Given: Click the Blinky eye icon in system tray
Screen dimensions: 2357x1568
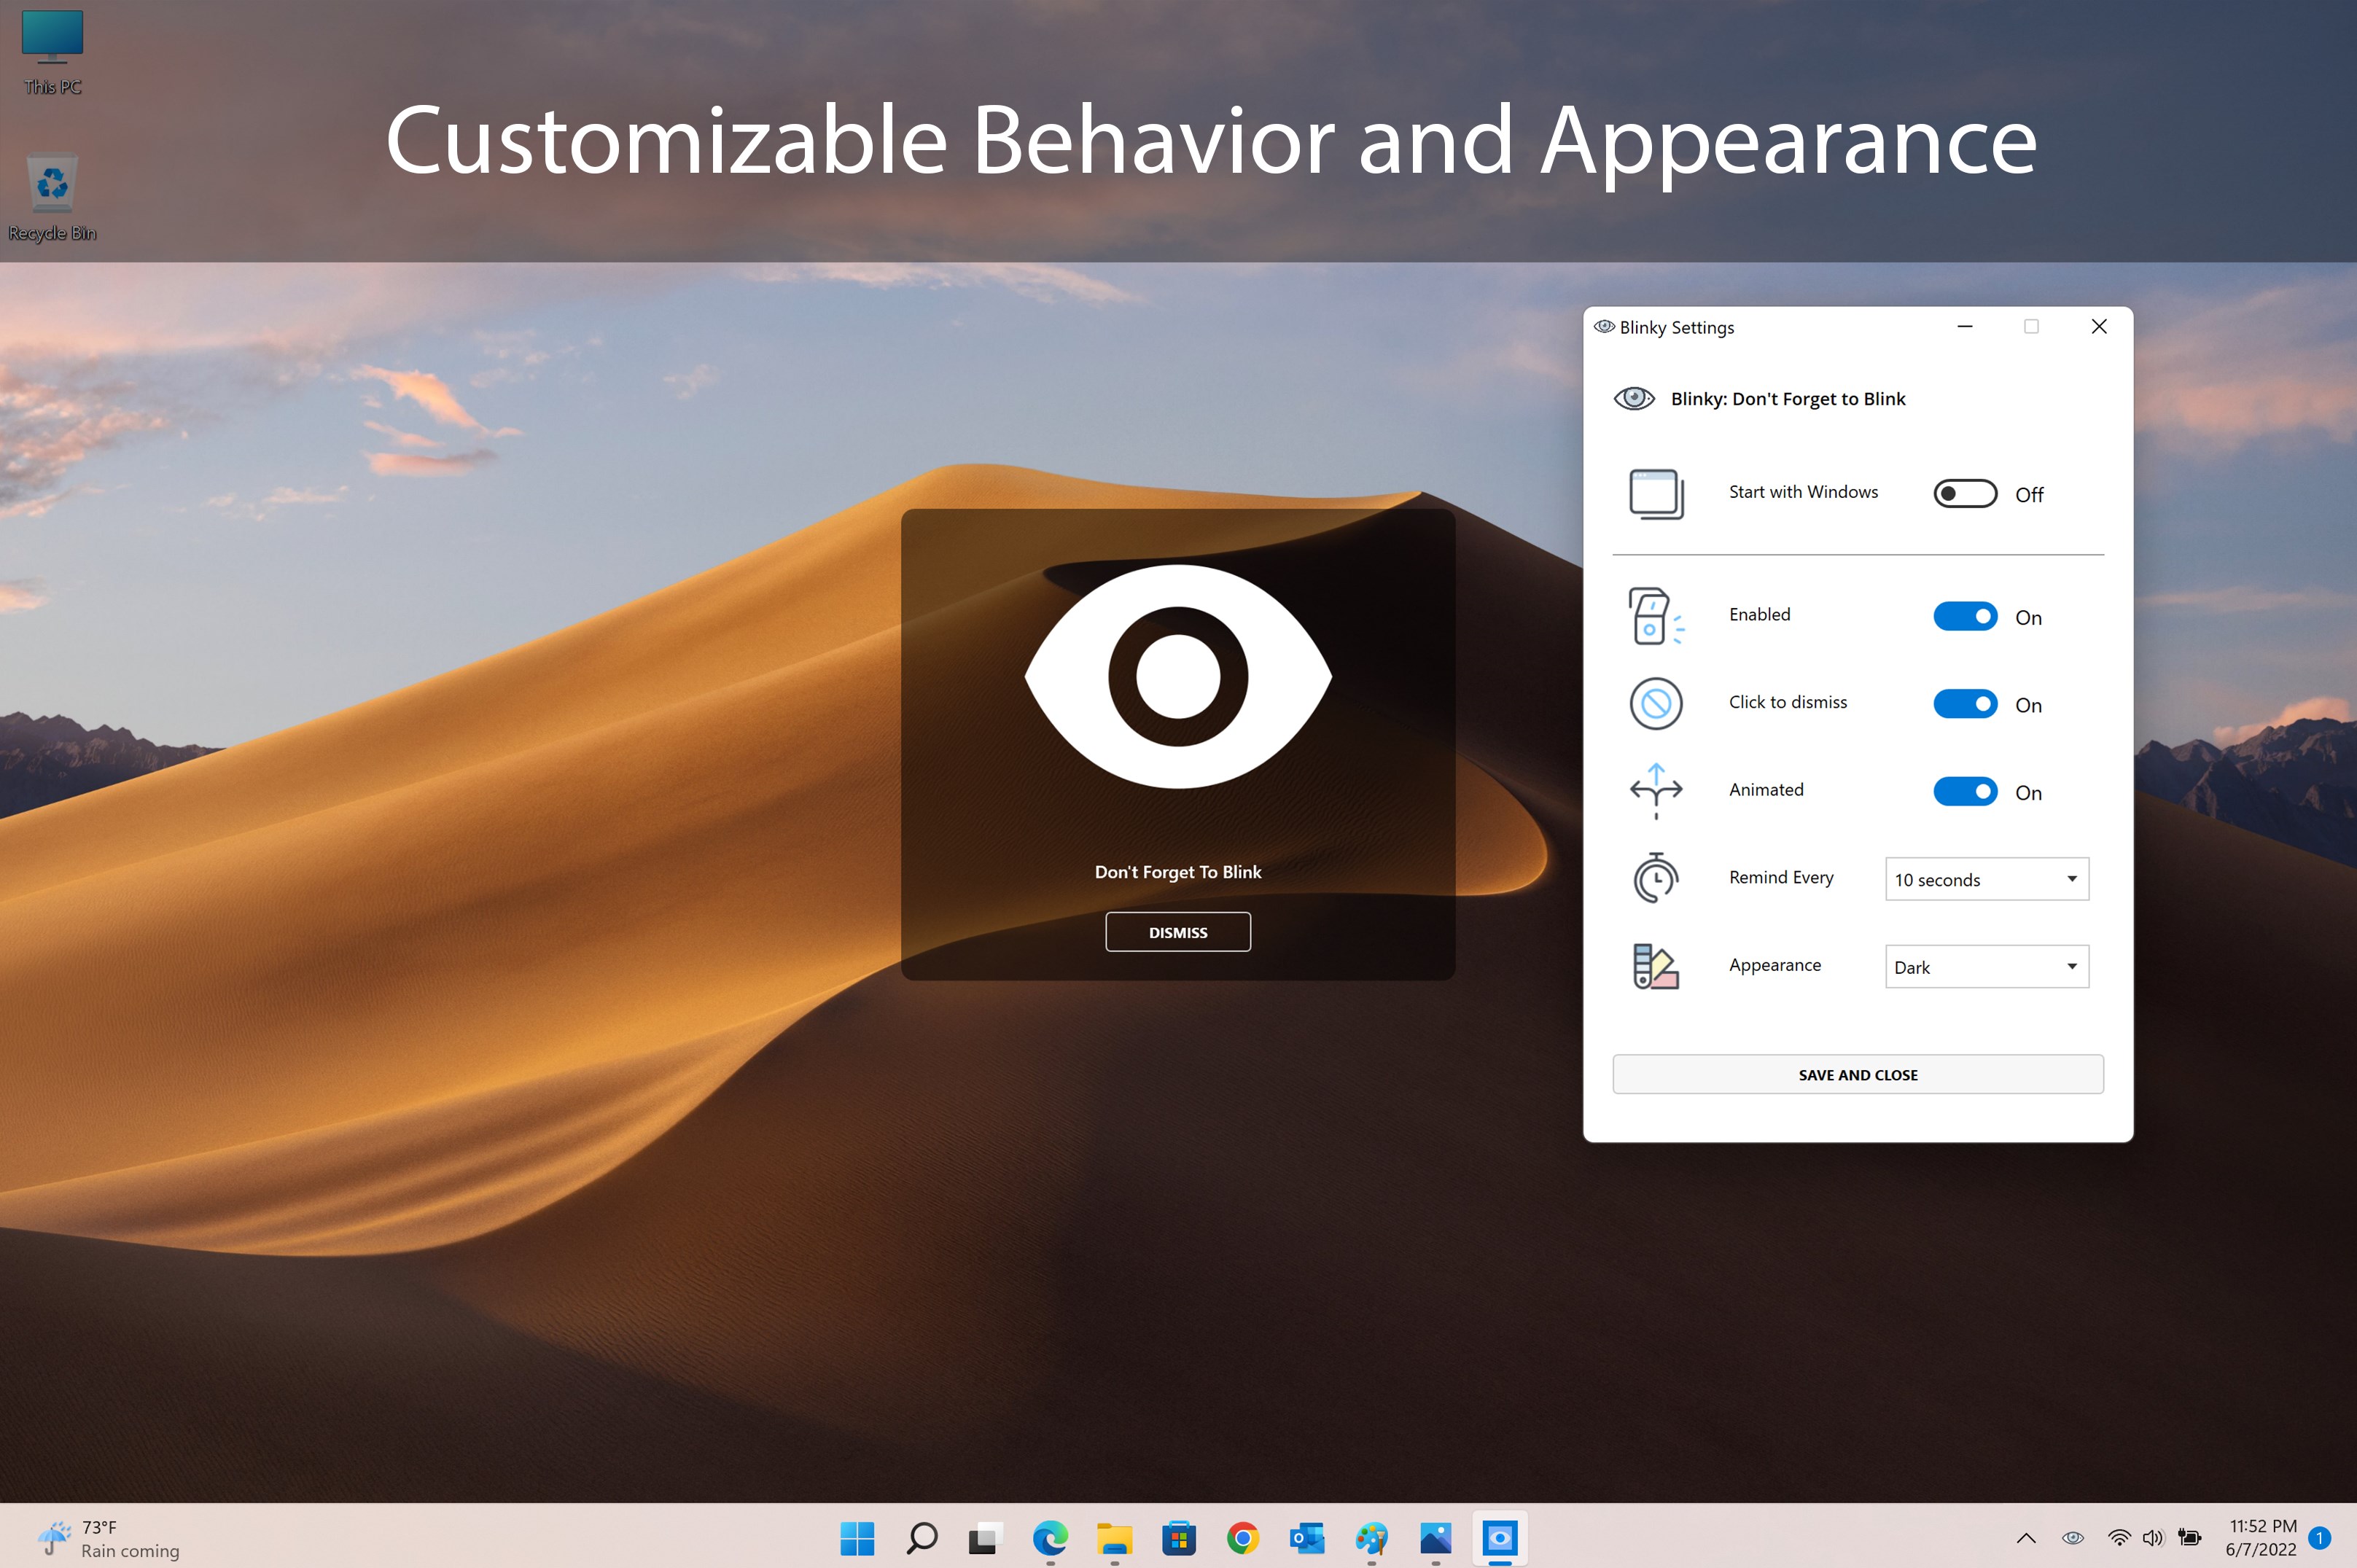Looking at the screenshot, I should pos(2073,1537).
